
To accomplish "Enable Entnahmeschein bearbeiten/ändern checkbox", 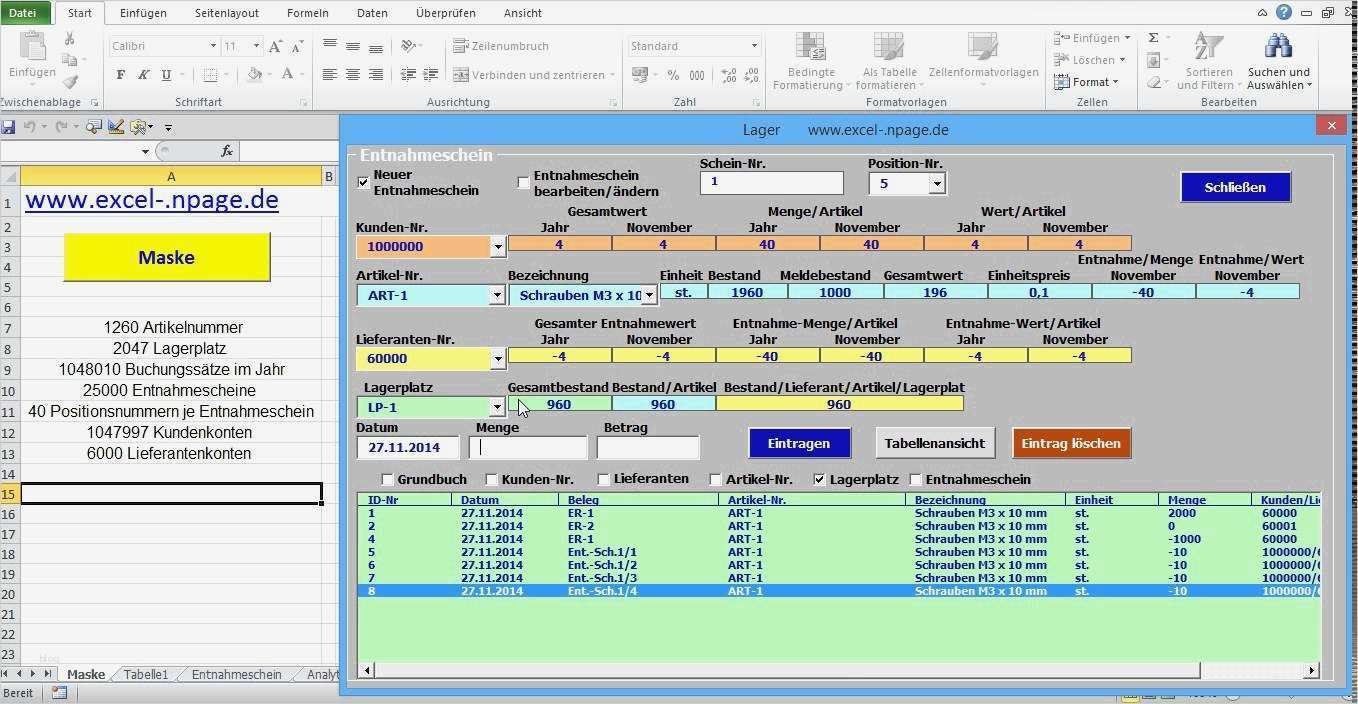I will click(523, 182).
